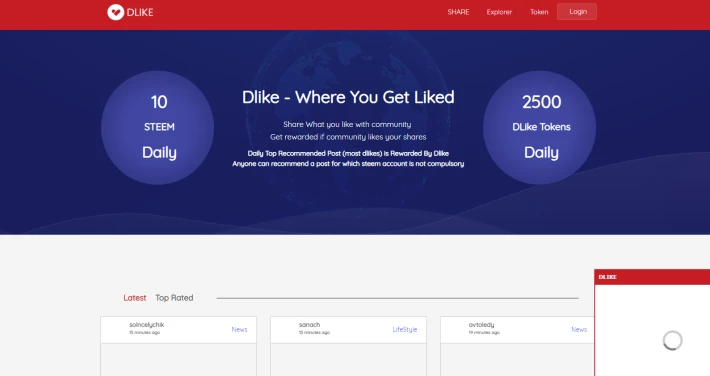Open soincelychik's profile name
Viewport: 710px width, 376px height.
pyautogui.click(x=146, y=324)
